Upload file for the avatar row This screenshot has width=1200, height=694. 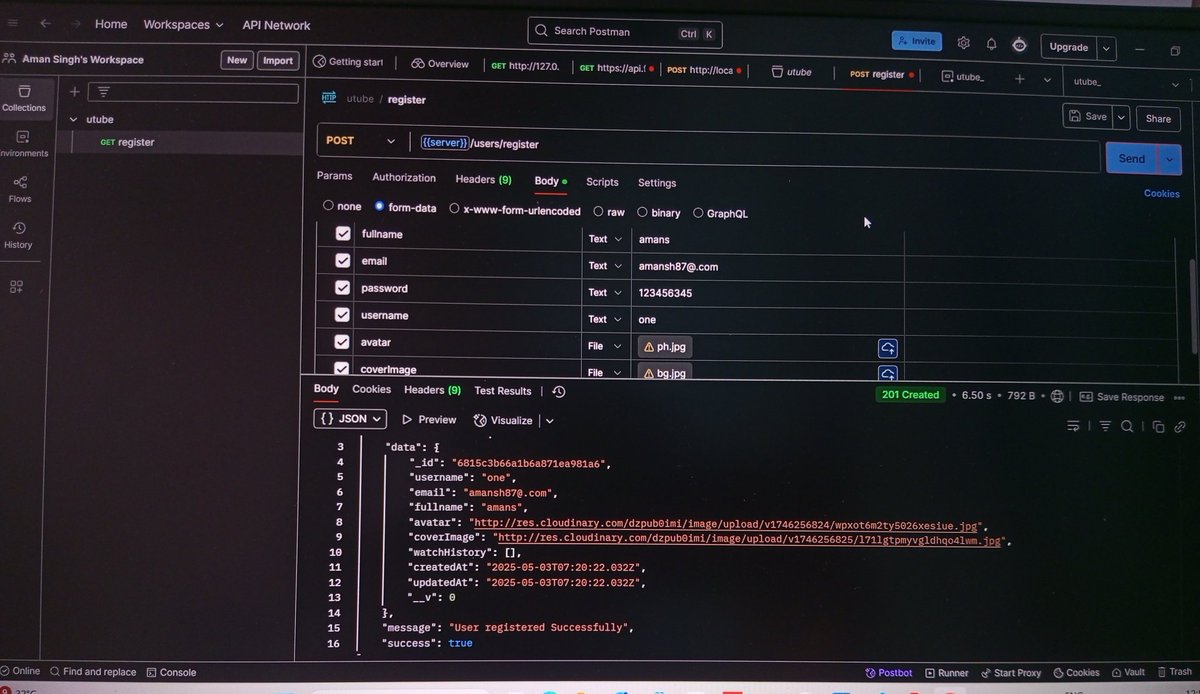coord(887,348)
